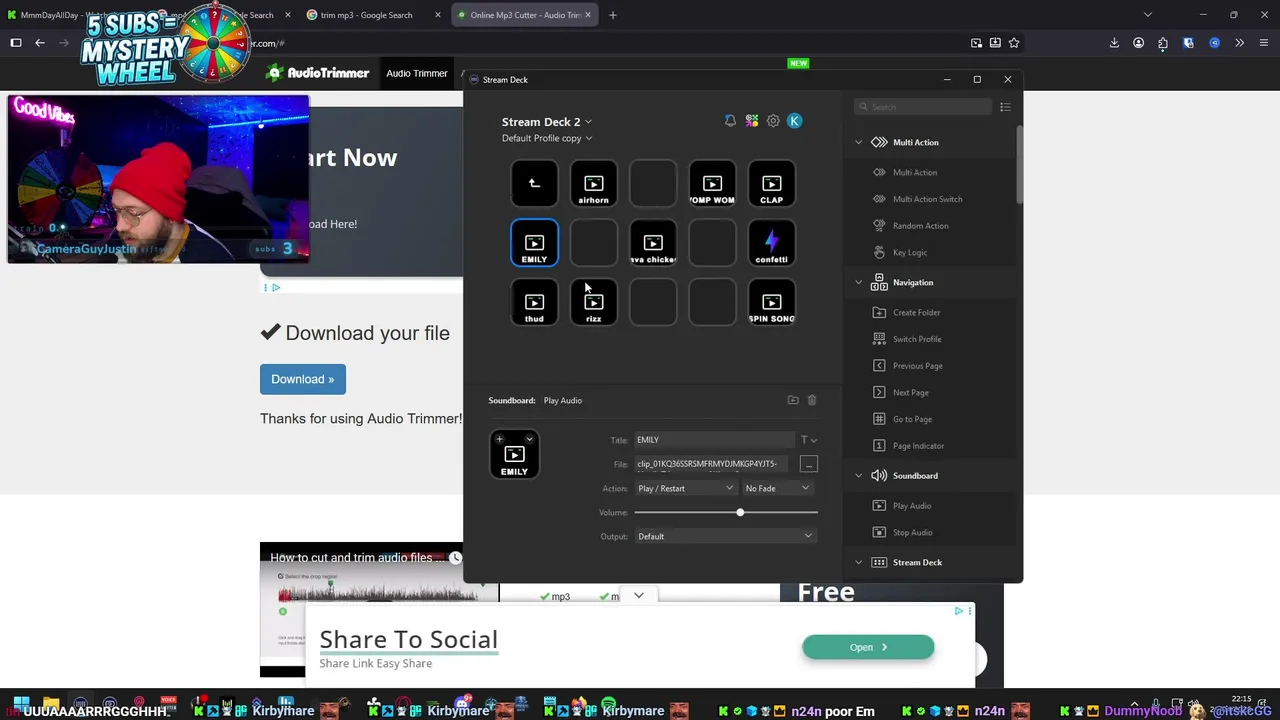Screen dimensions: 1280x720
Task: Open the Stream Deck 2 device dropdown
Action: pyautogui.click(x=547, y=122)
